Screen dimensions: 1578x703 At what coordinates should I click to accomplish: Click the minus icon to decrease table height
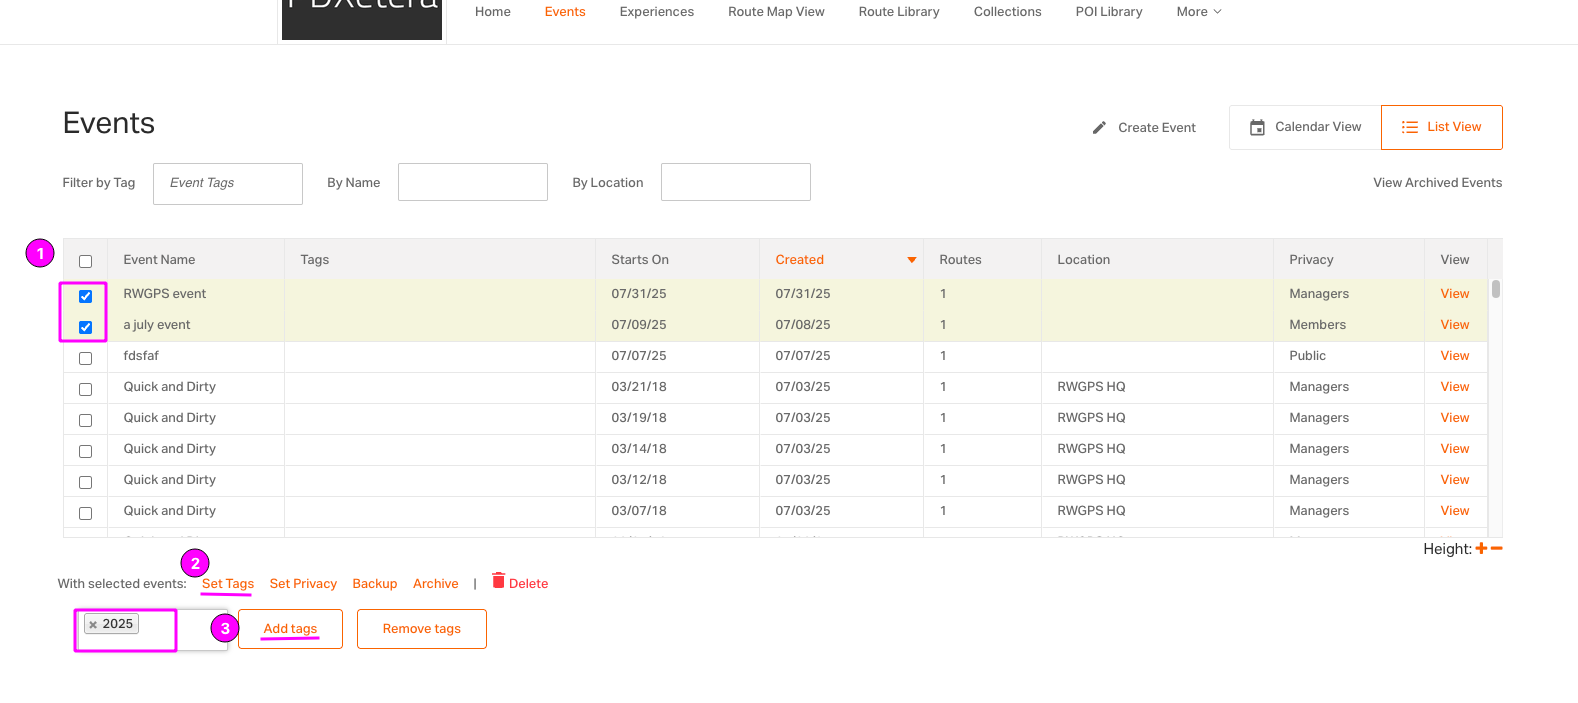pos(1496,548)
